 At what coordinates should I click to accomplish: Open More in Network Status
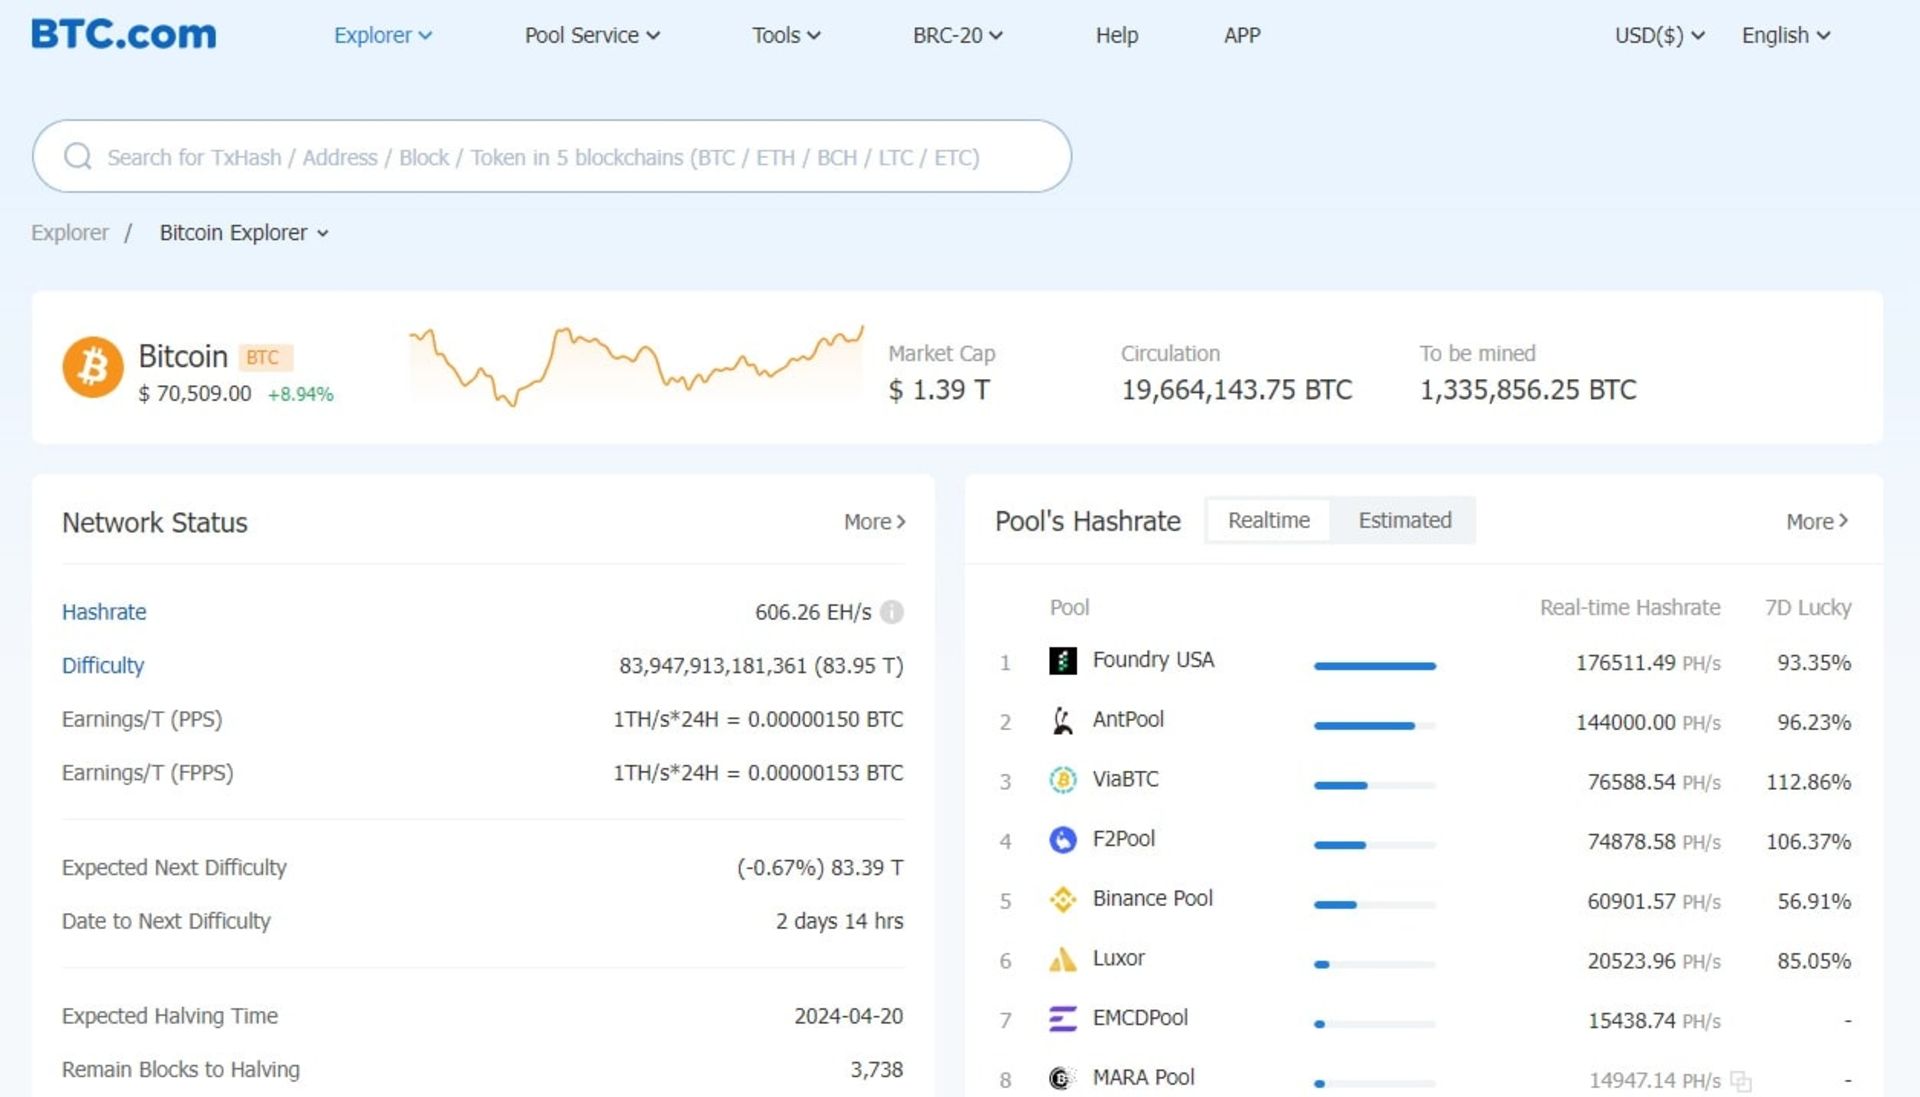[874, 522]
